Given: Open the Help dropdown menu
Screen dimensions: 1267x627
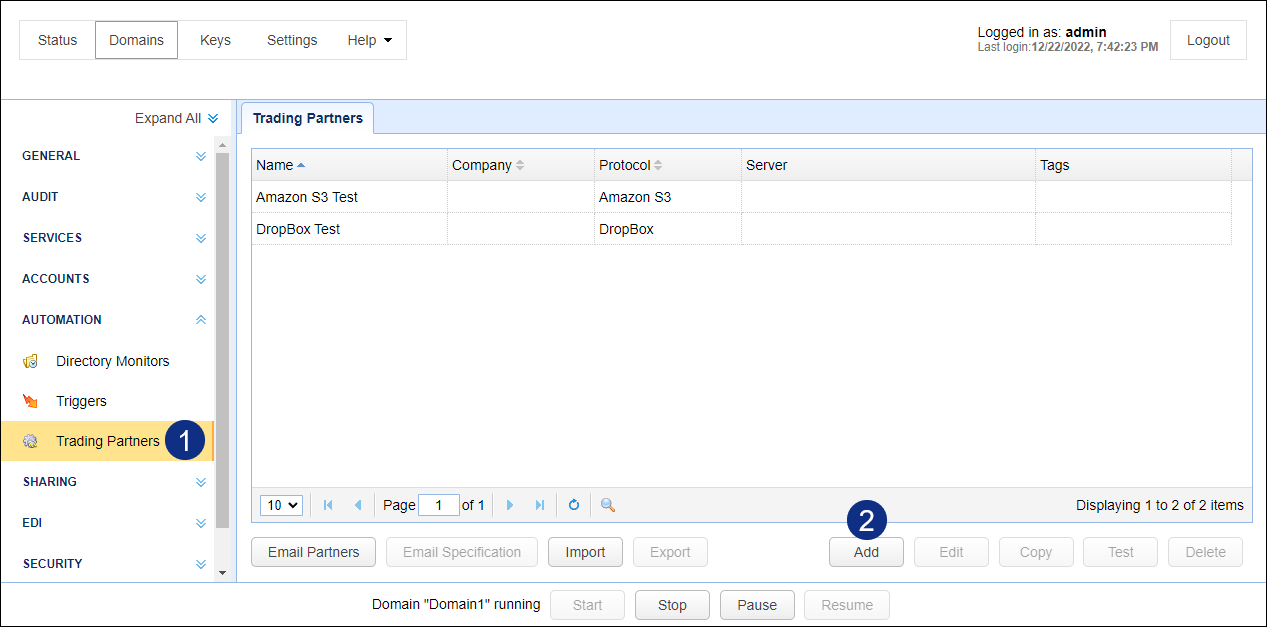Looking at the screenshot, I should coord(369,40).
